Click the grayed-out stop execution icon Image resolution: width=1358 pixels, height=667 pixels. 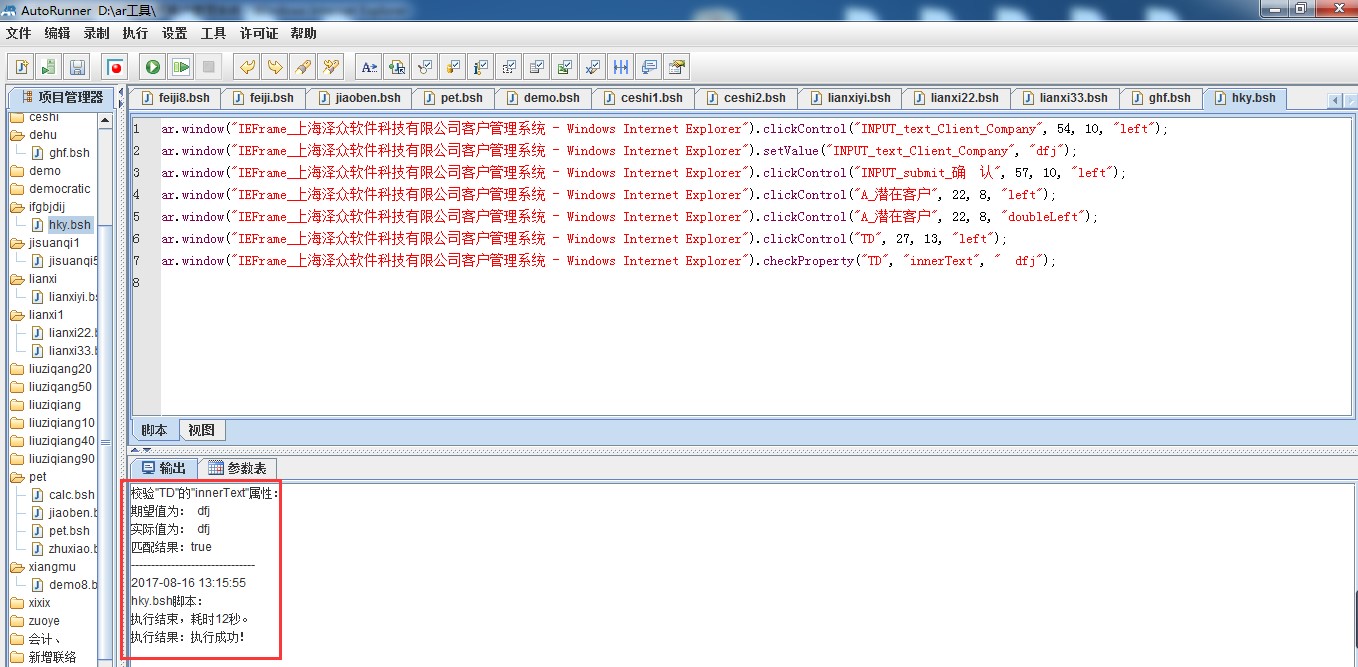[209, 67]
